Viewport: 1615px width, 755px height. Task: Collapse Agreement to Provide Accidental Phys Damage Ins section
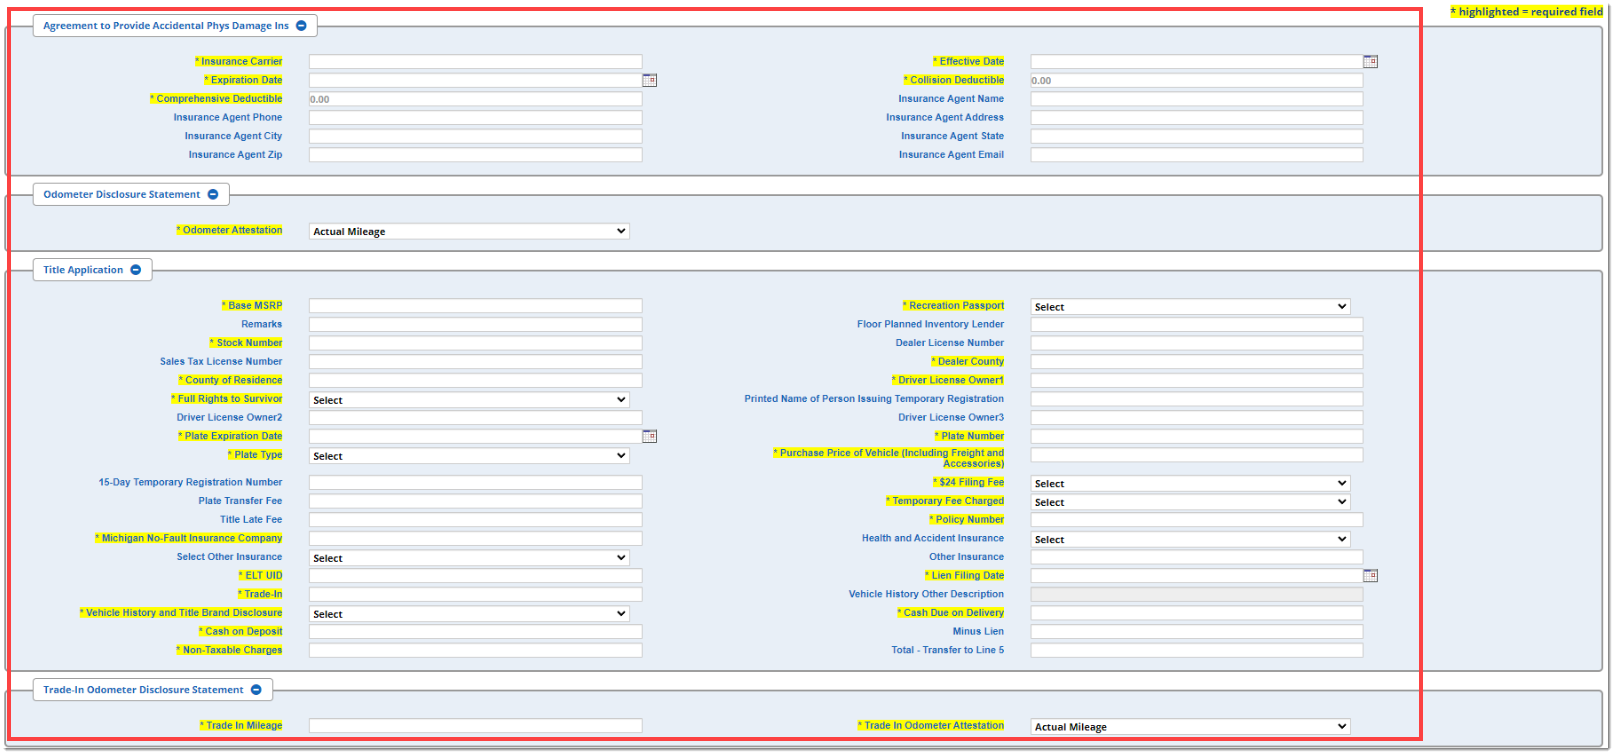pyautogui.click(x=301, y=26)
